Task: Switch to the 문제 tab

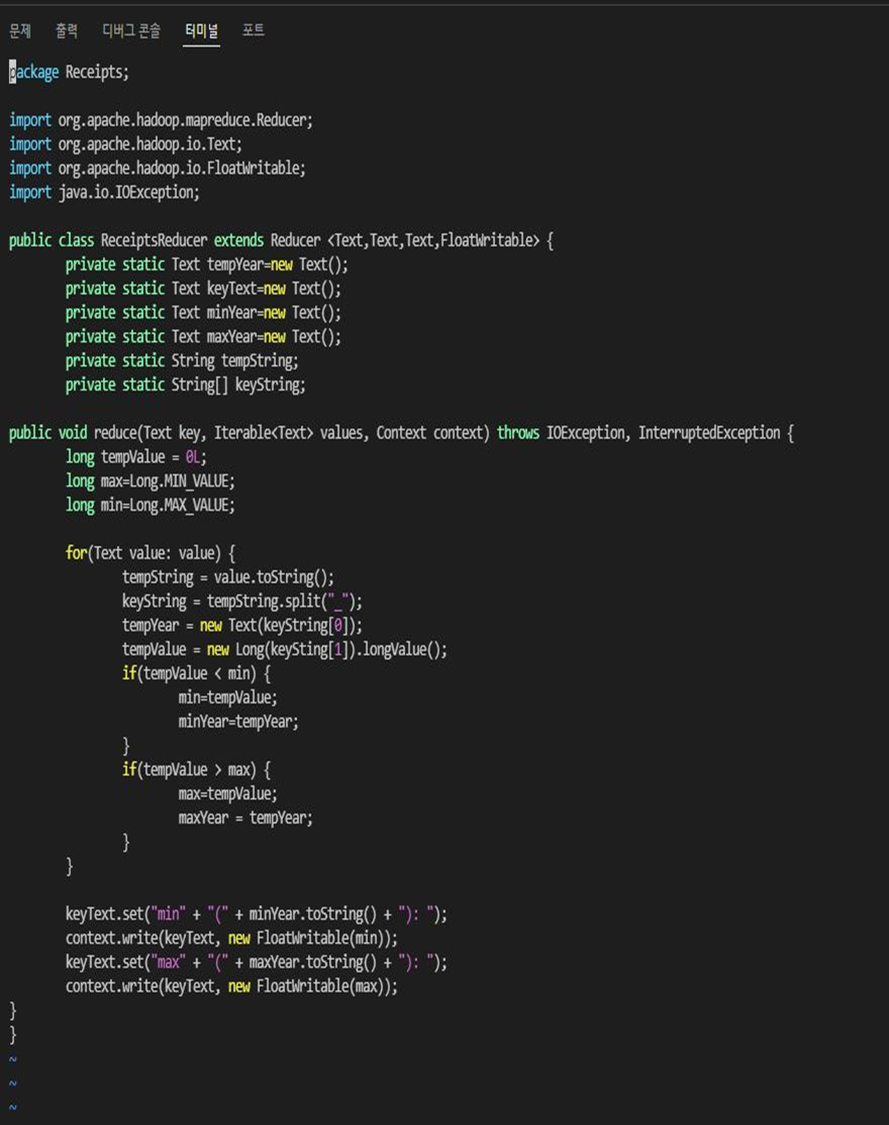Action: coord(20,30)
